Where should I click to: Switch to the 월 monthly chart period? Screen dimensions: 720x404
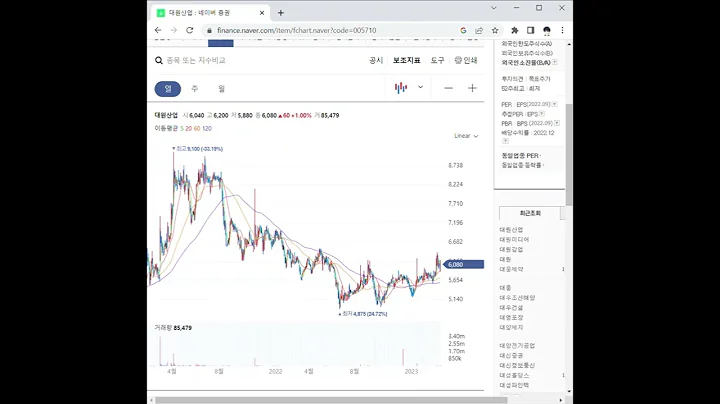tap(221, 89)
